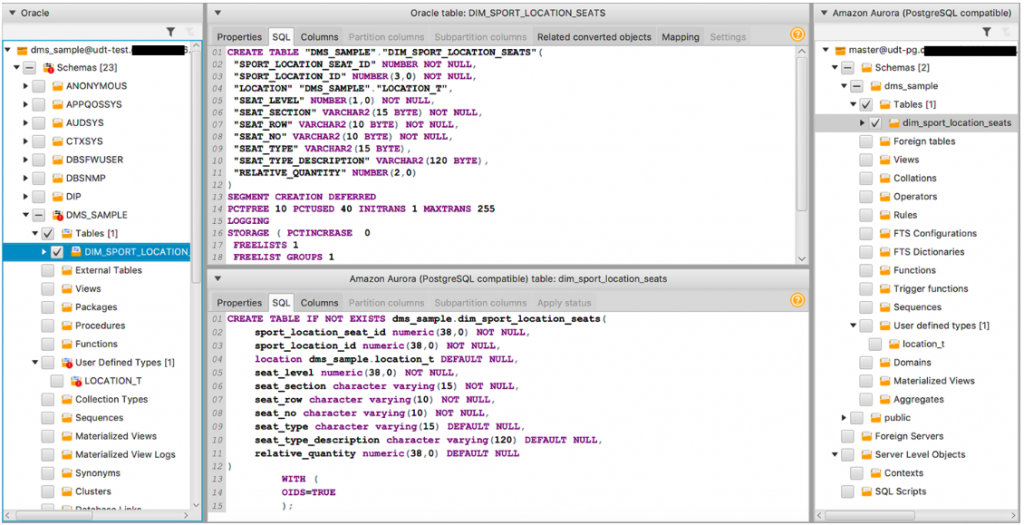Select the Clusters tree row
The image size is (1024, 525).
click(98, 491)
